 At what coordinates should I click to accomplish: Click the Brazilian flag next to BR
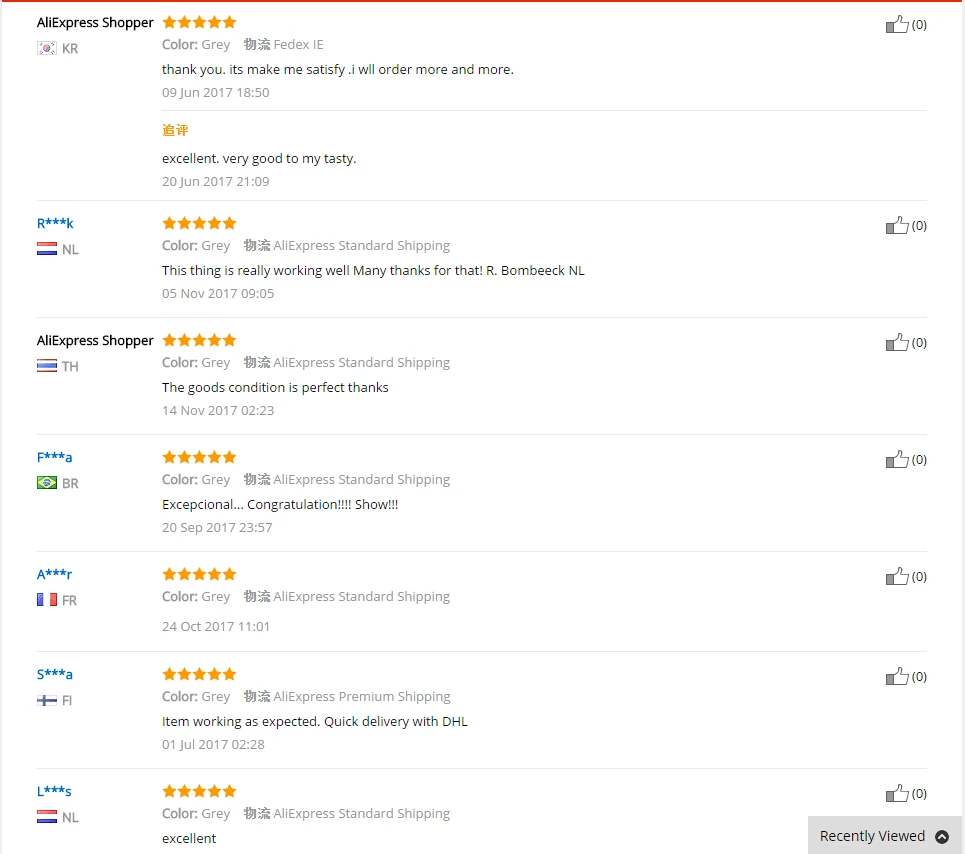47,483
